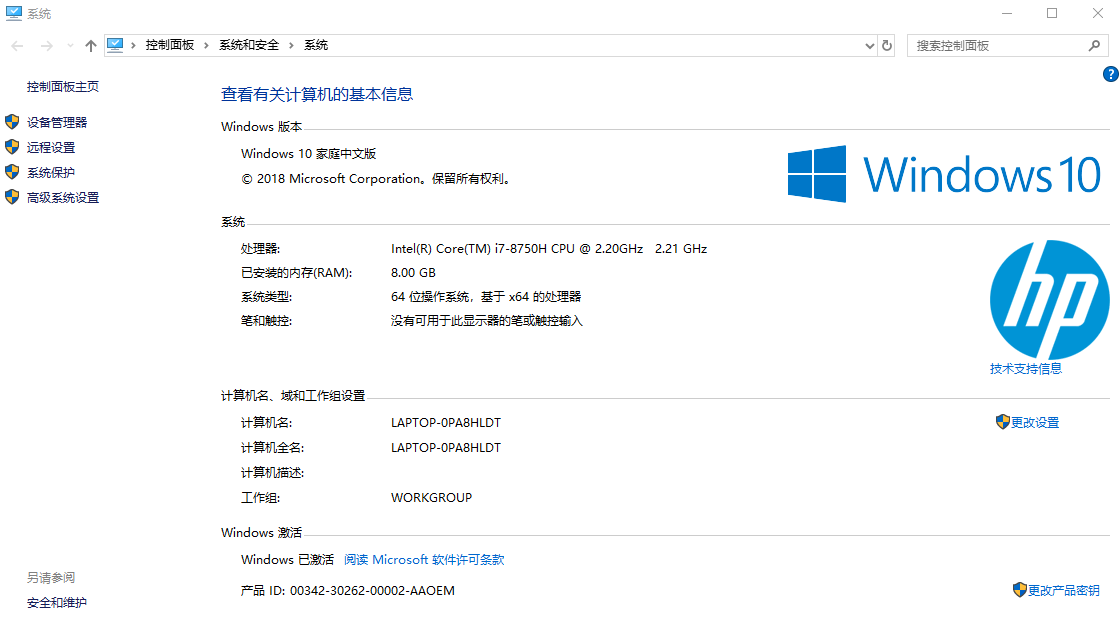Click the HP logo image

click(1049, 300)
